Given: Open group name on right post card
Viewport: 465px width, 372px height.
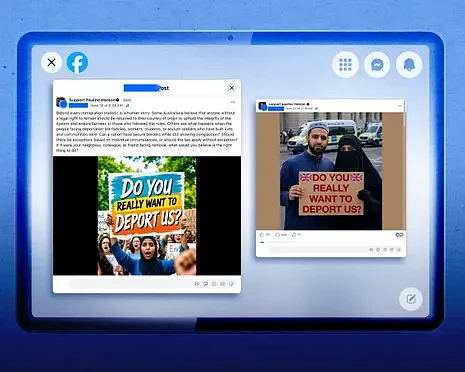Looking at the screenshot, I should click(287, 104).
